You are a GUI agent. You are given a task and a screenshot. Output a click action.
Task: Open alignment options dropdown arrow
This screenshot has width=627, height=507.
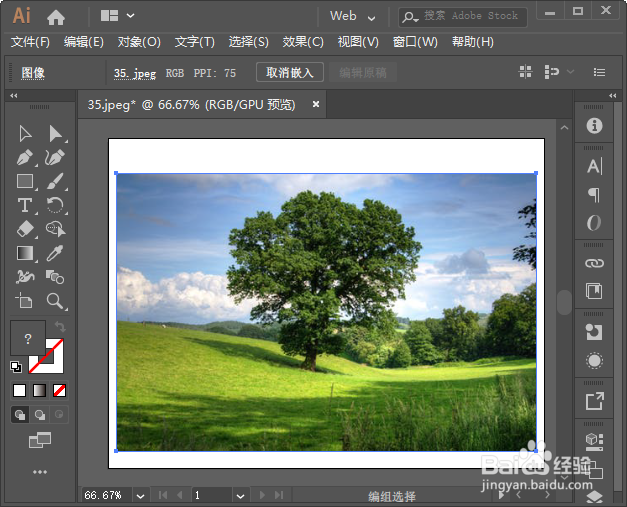[571, 72]
